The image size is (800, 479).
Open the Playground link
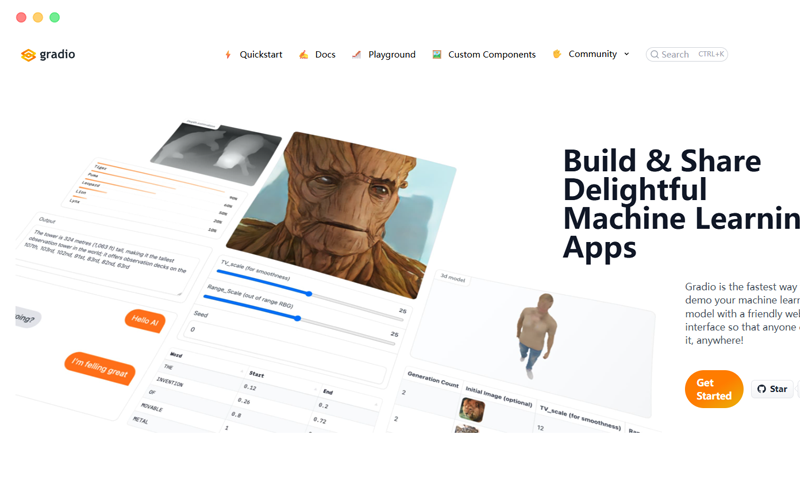pos(392,55)
